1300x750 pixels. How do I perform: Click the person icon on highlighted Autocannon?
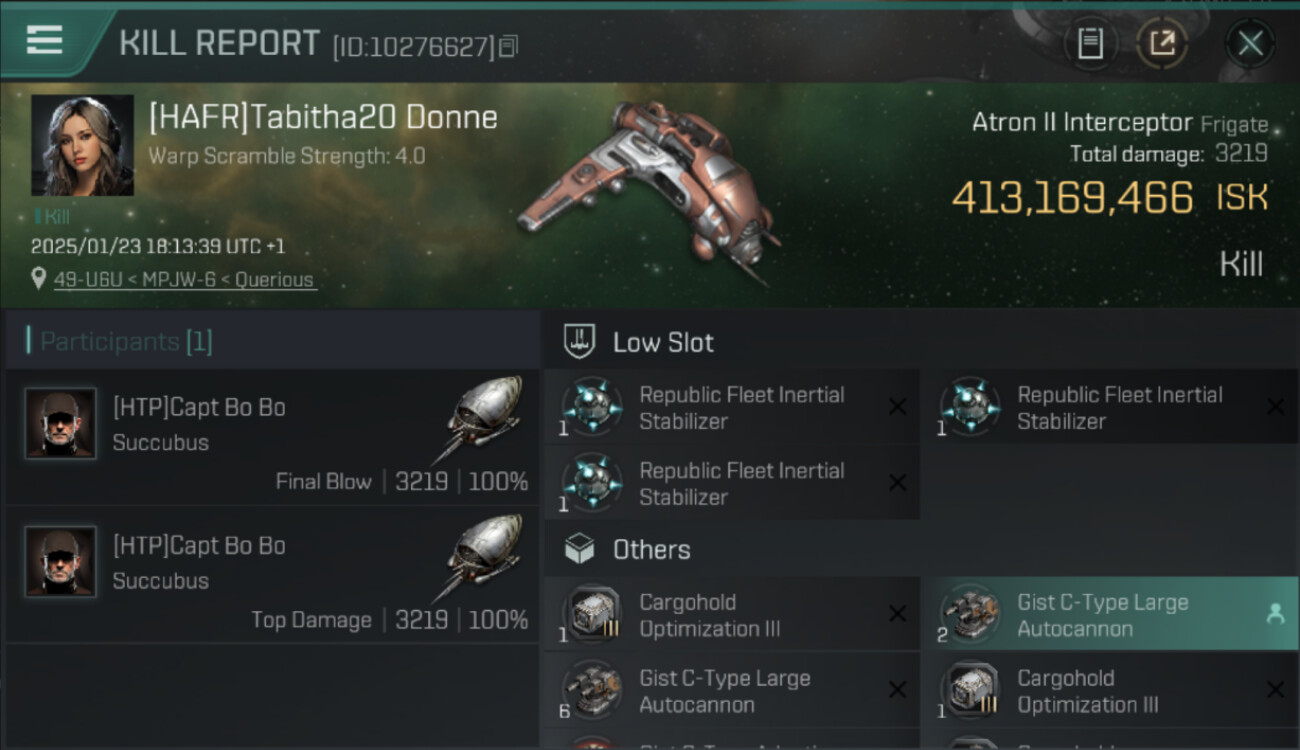[x=1274, y=615]
